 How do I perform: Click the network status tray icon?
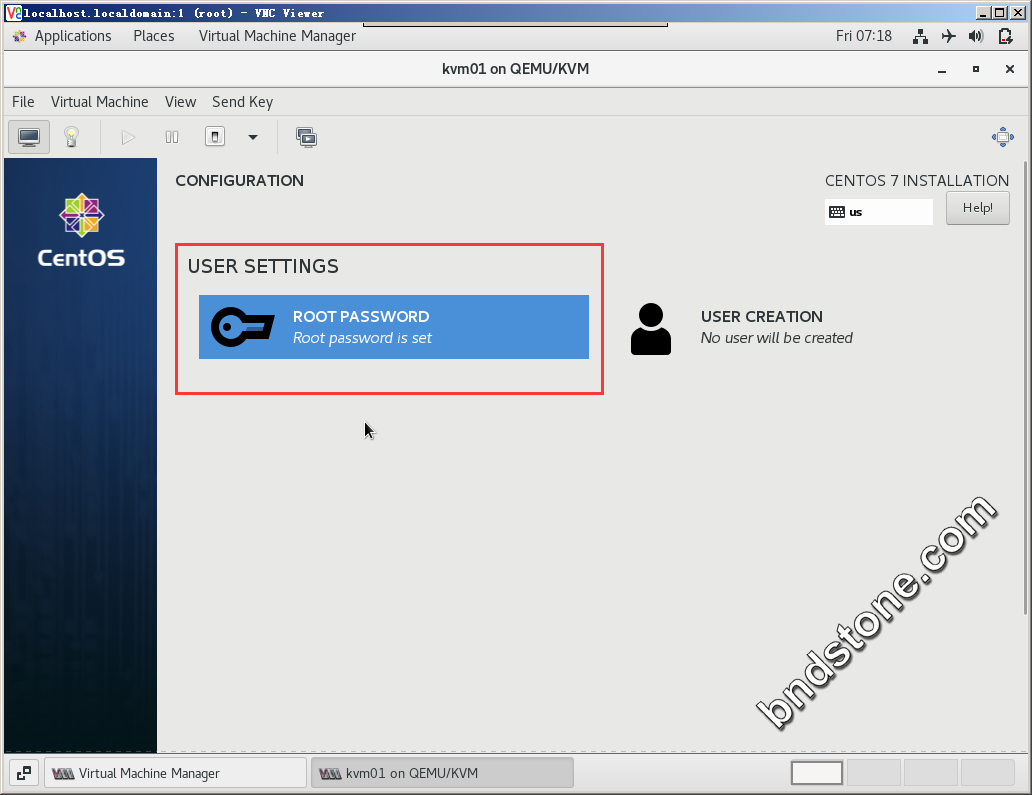coord(920,36)
